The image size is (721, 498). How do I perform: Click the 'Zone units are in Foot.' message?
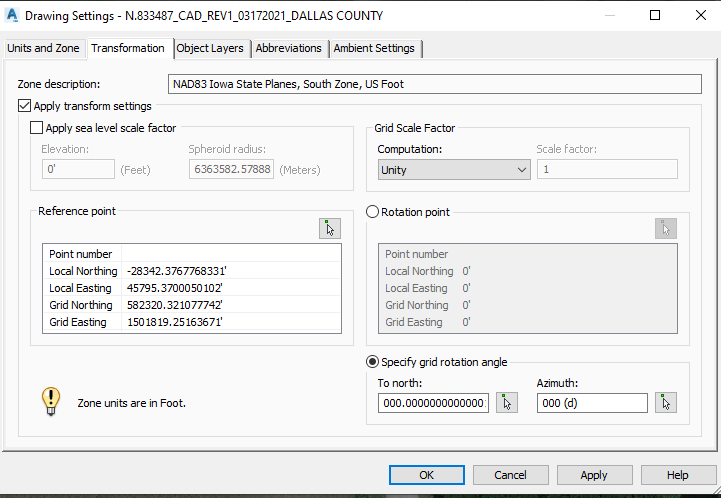132,403
